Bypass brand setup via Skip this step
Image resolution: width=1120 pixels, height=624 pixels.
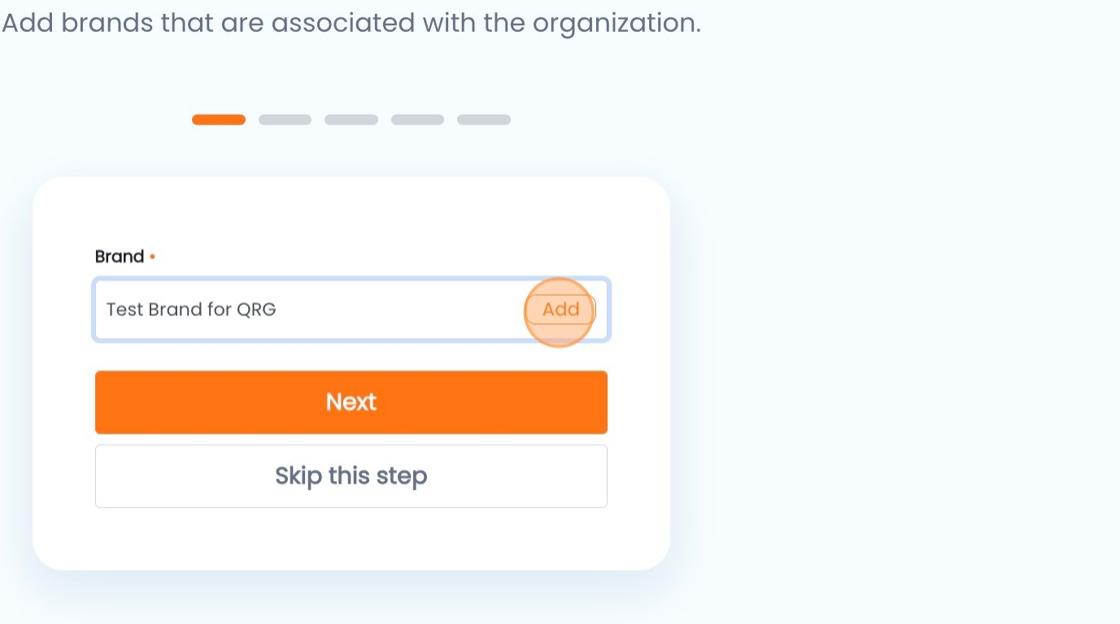coord(351,476)
